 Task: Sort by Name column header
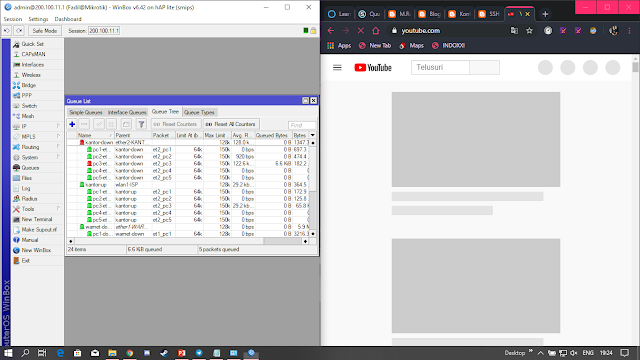[x=95, y=135]
